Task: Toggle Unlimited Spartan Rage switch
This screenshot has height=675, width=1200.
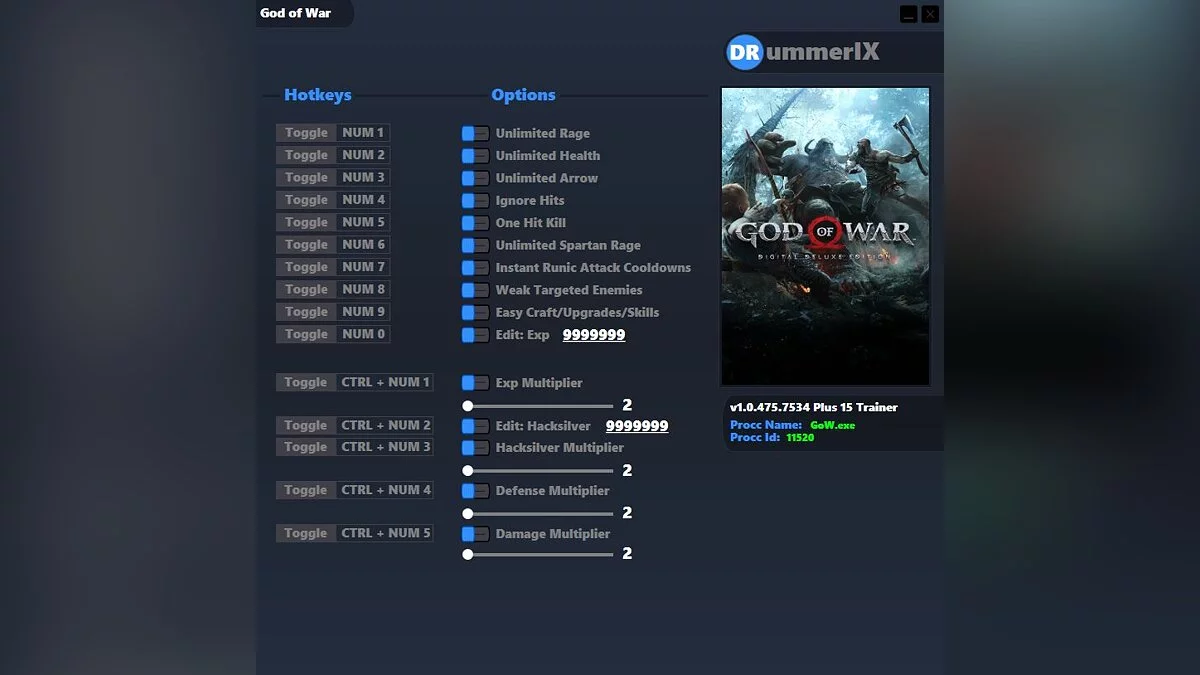Action: pos(475,245)
